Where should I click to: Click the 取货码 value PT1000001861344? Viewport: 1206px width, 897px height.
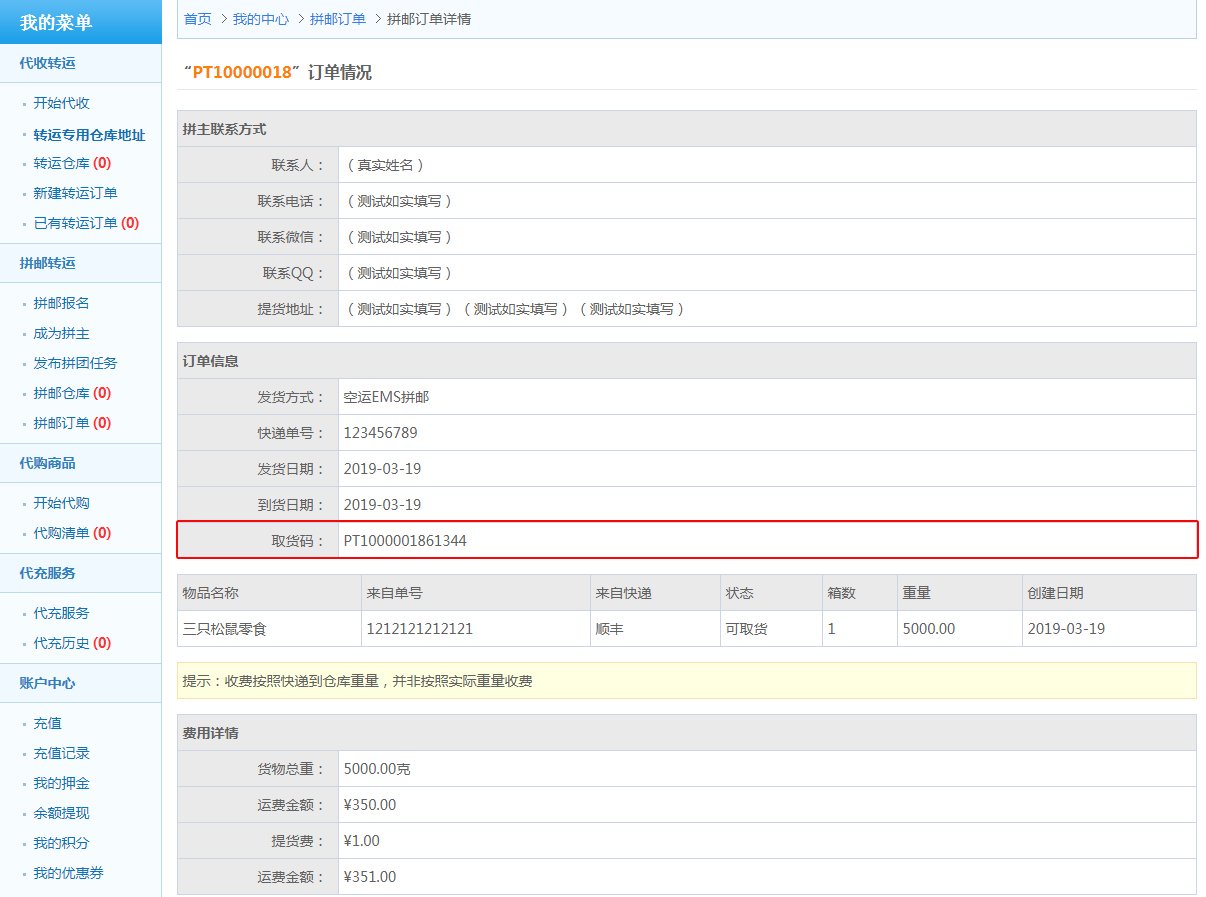405,541
